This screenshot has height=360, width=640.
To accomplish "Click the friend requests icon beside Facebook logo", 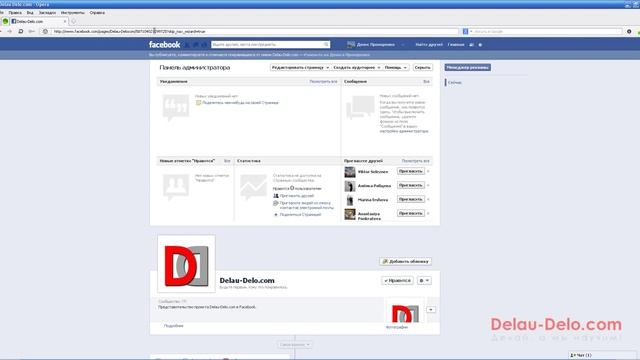I will [187, 44].
